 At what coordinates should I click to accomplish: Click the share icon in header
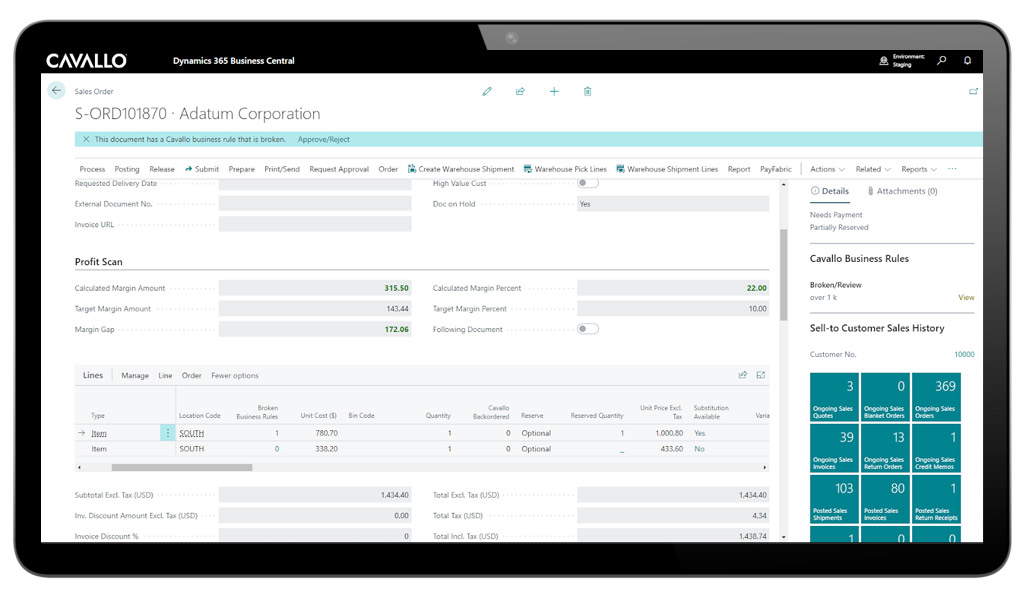click(520, 91)
